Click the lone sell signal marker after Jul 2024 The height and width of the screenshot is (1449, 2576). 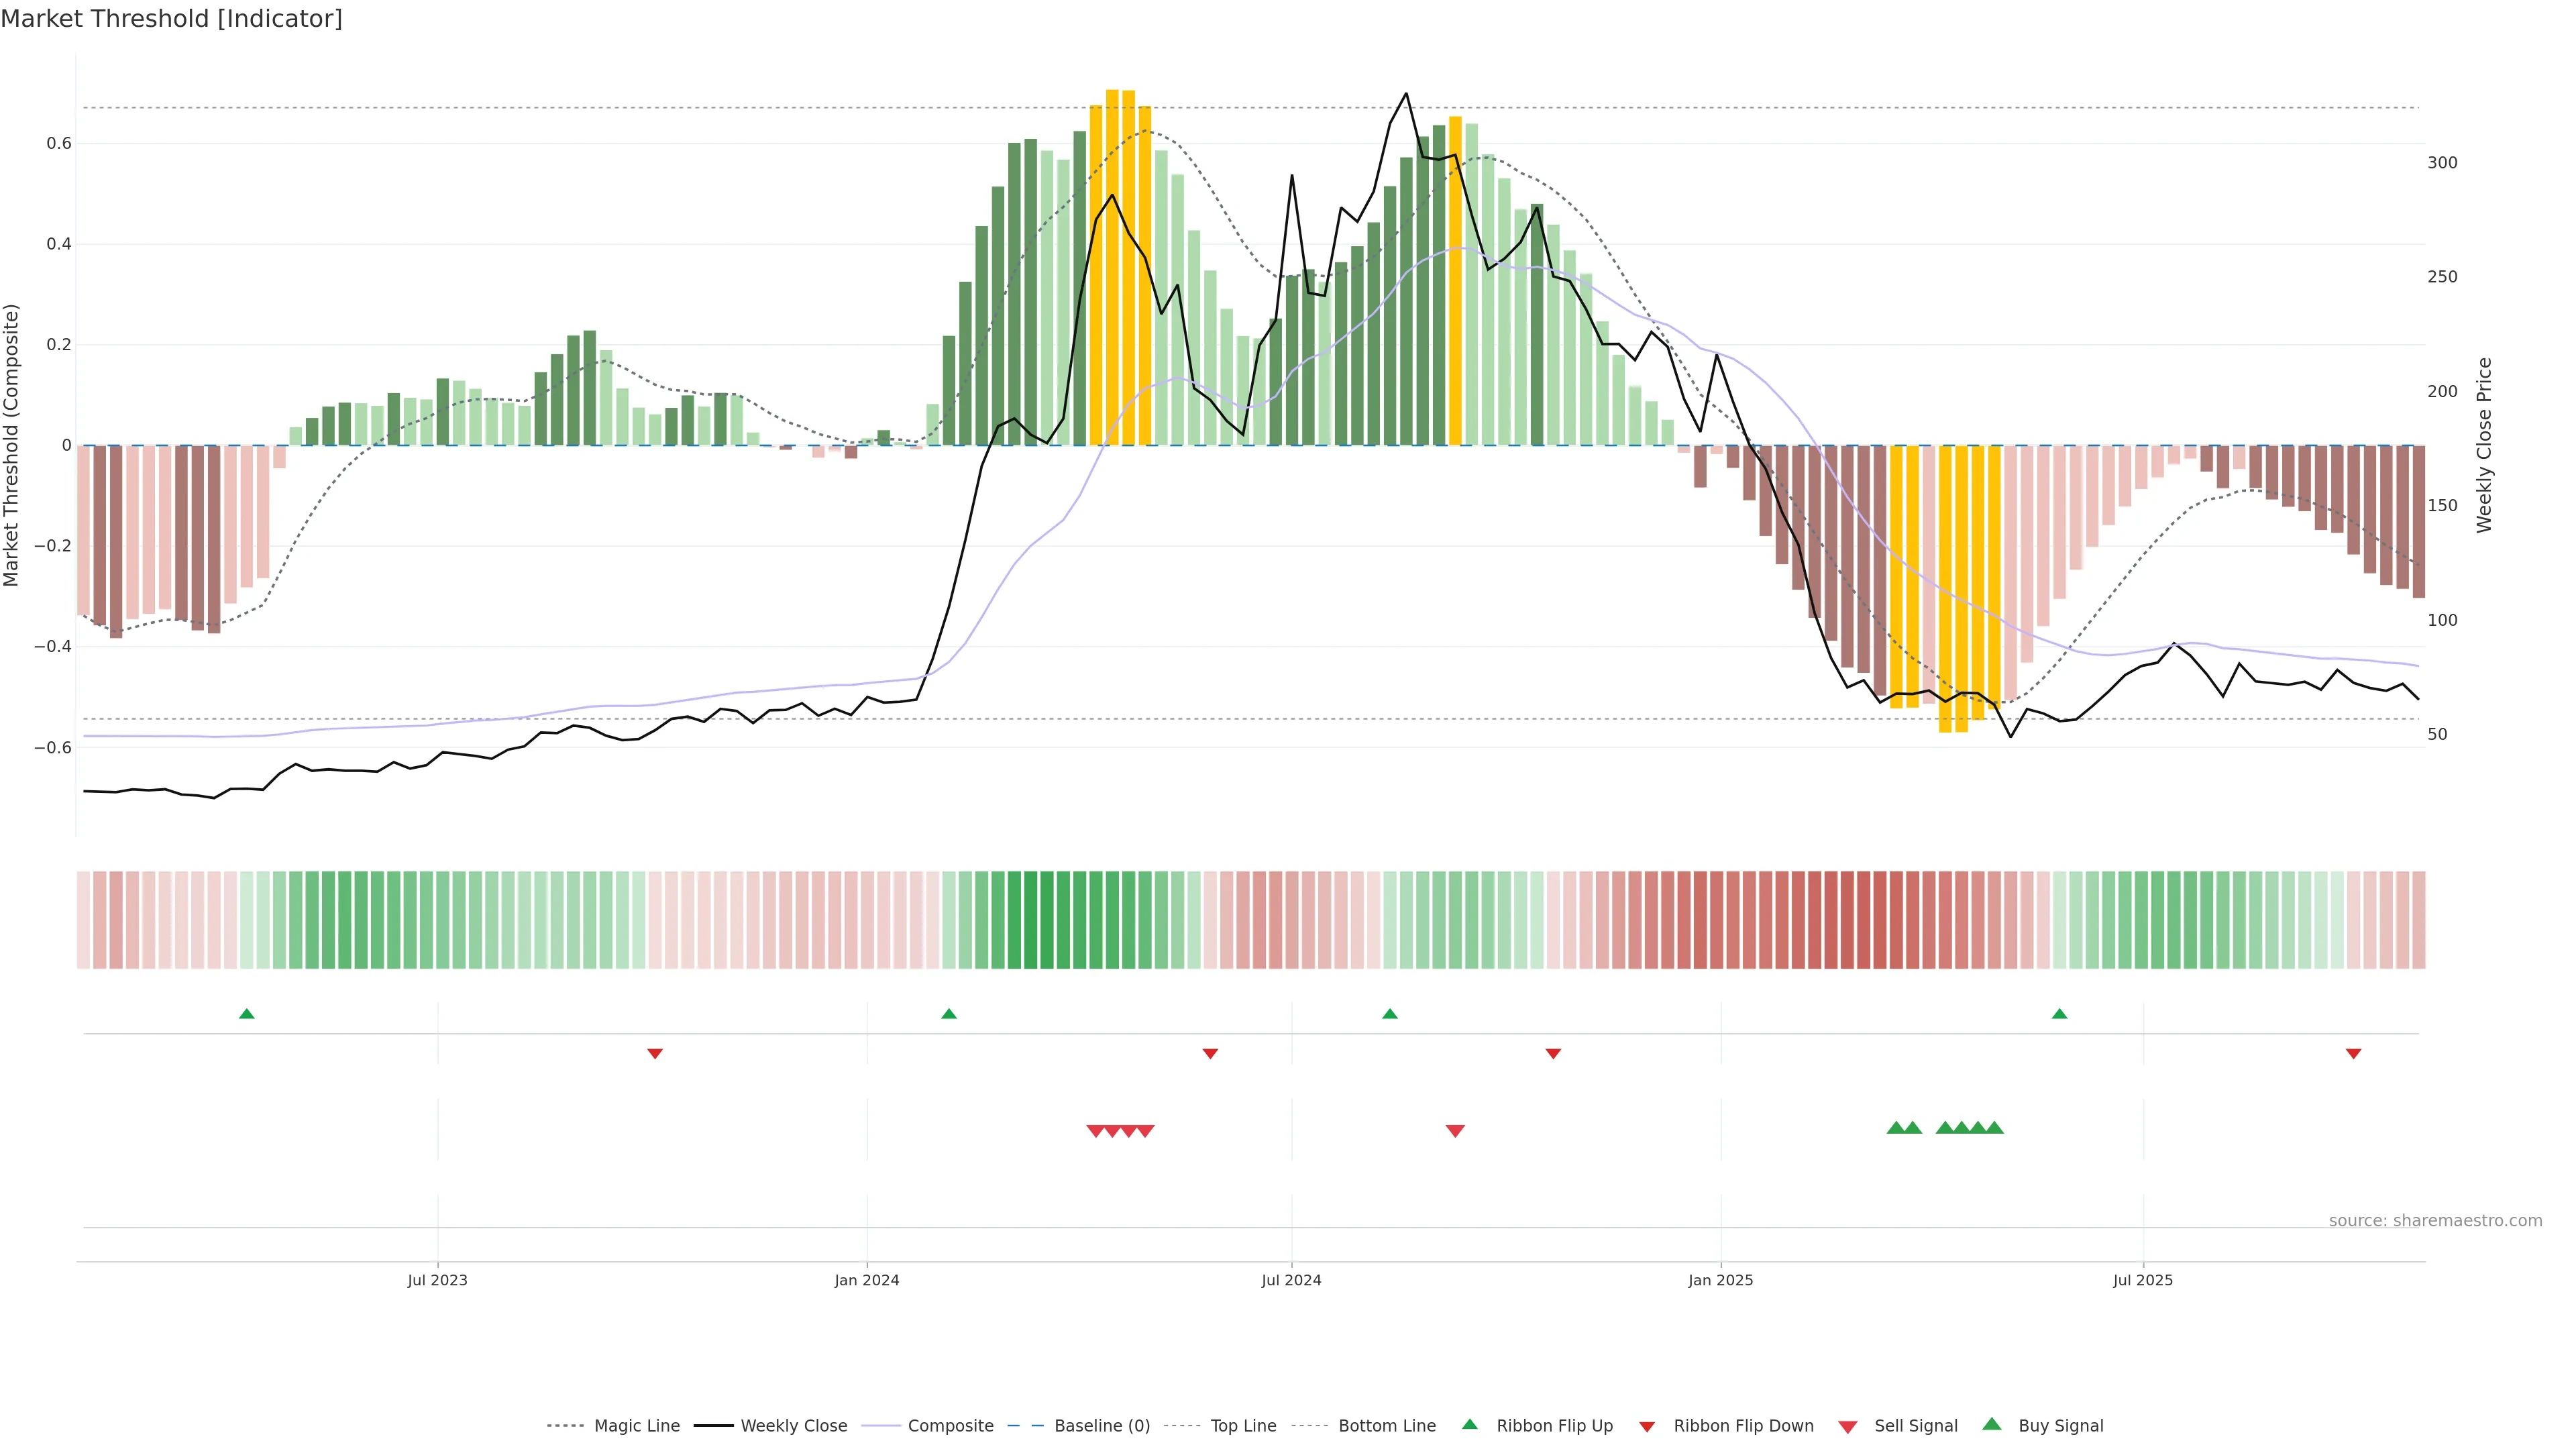click(1455, 1131)
